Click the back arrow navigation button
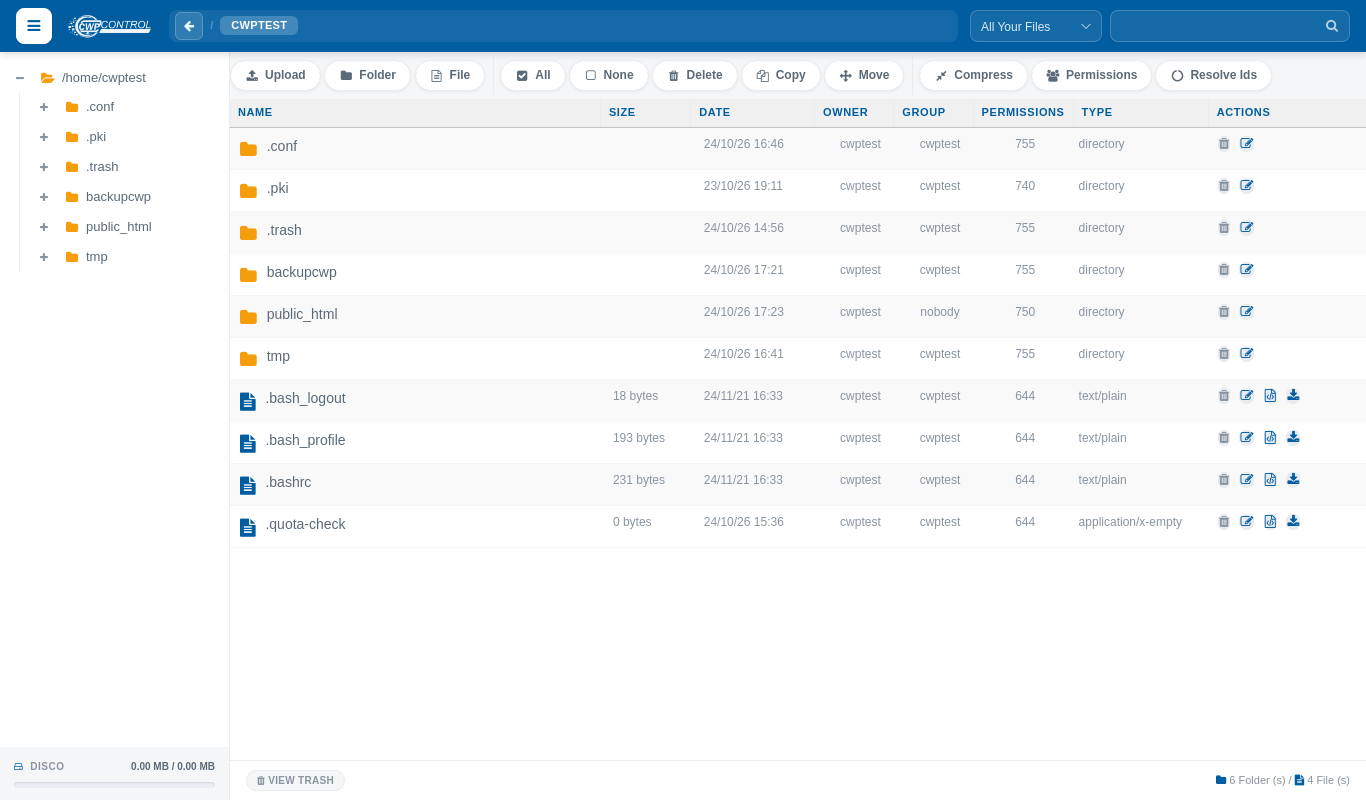 pyautogui.click(x=189, y=26)
